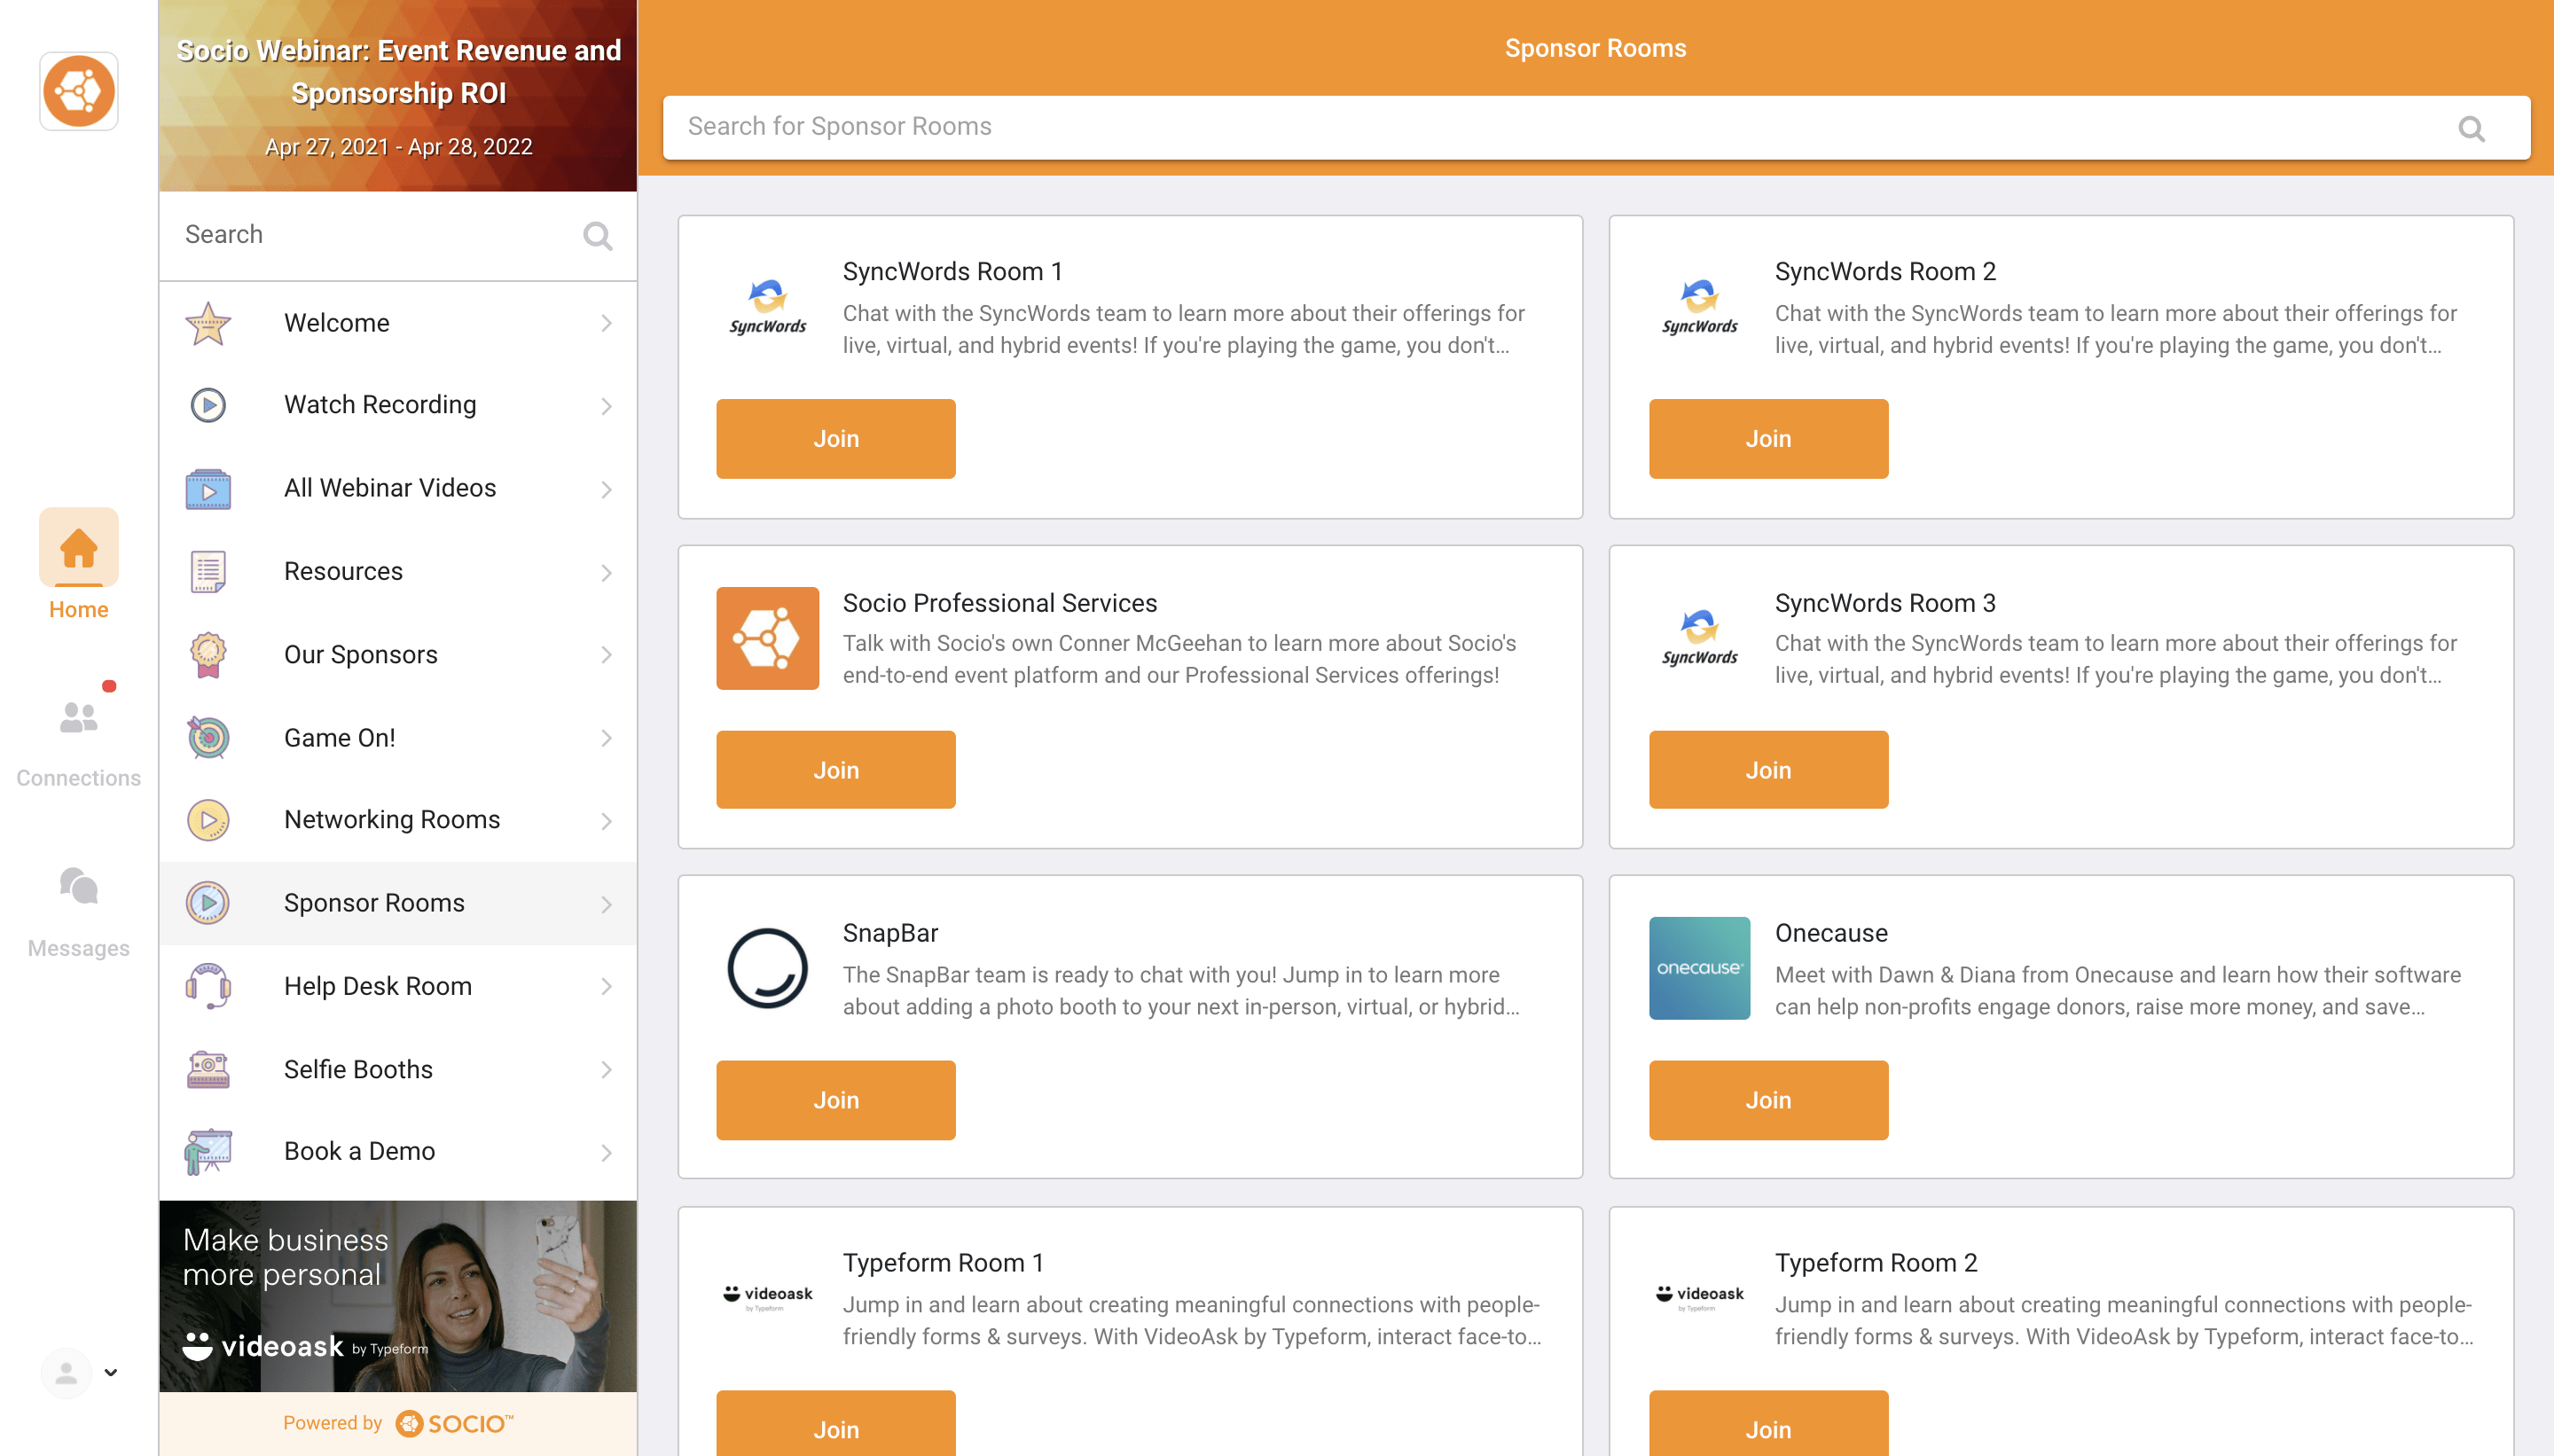Open Watch Recording menu item
This screenshot has width=2554, height=1456.
click(x=398, y=405)
